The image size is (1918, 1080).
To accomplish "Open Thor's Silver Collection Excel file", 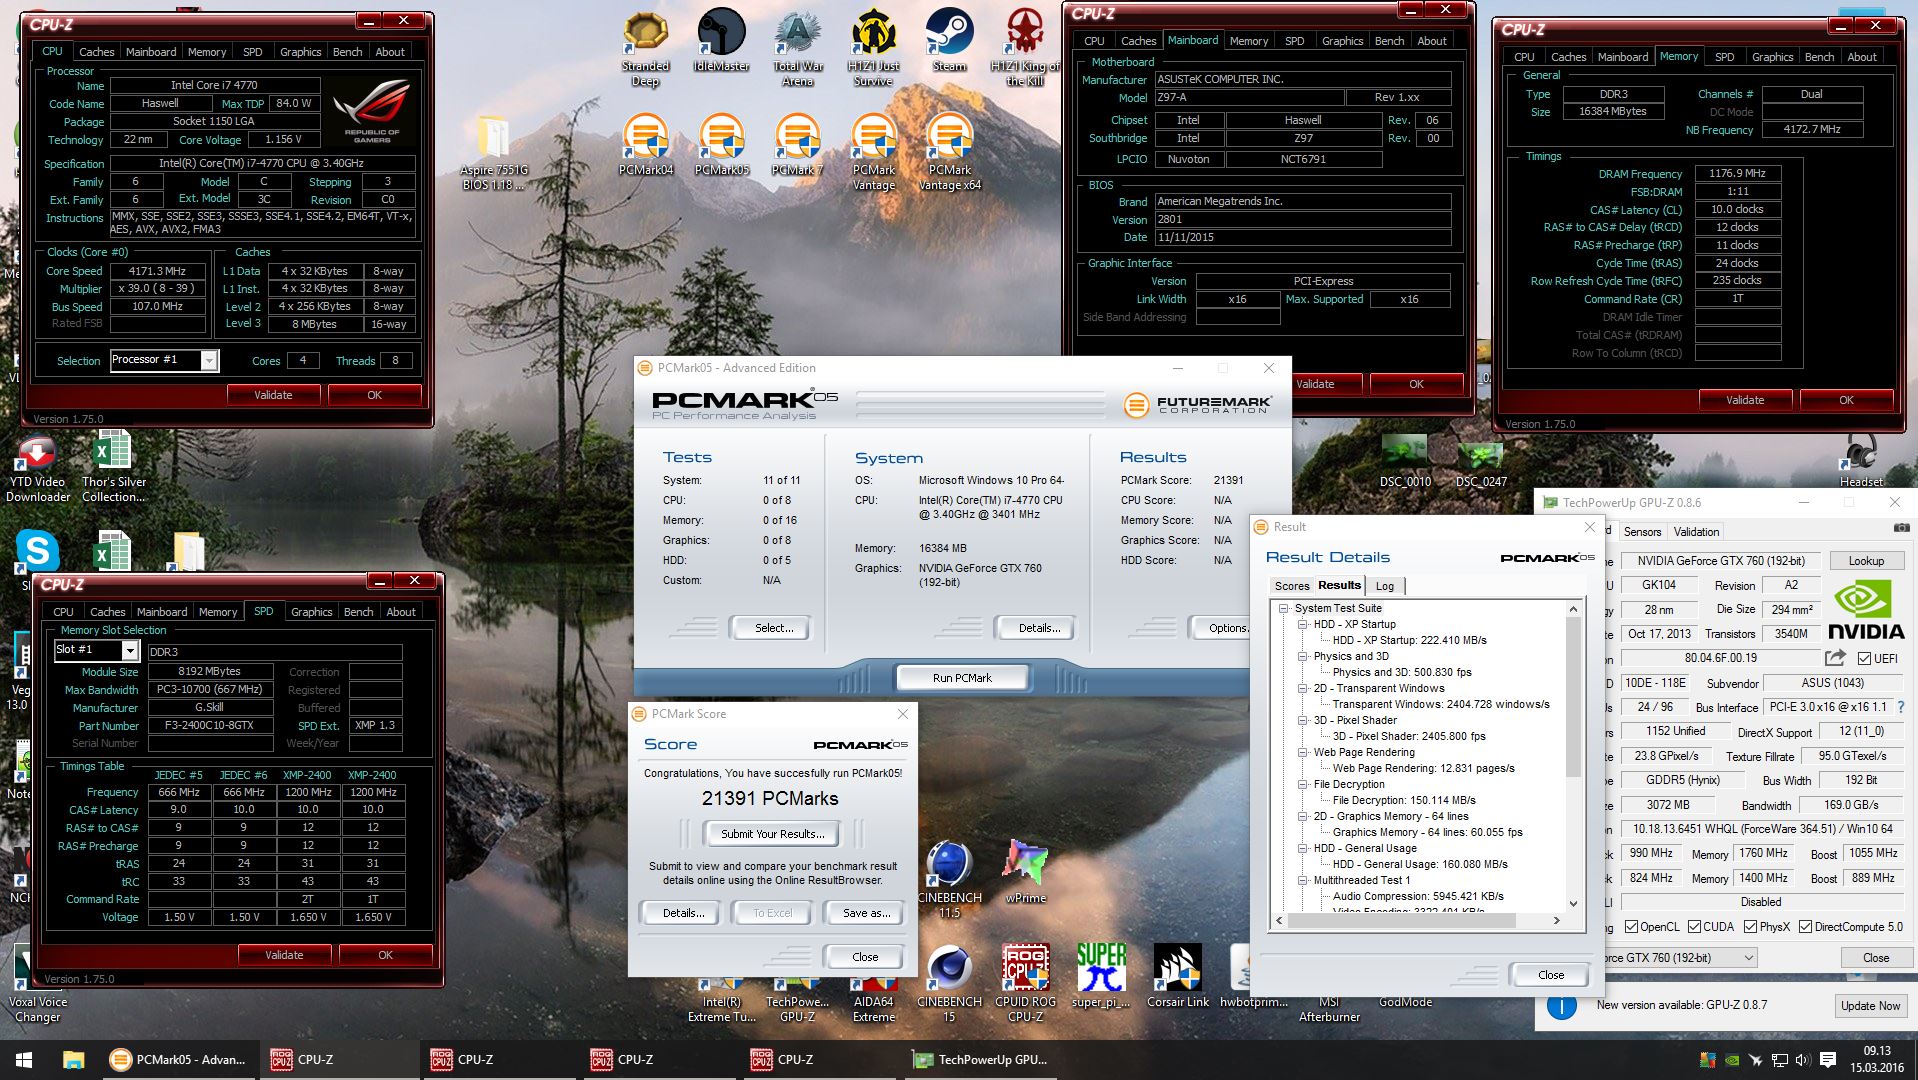I will (113, 468).
